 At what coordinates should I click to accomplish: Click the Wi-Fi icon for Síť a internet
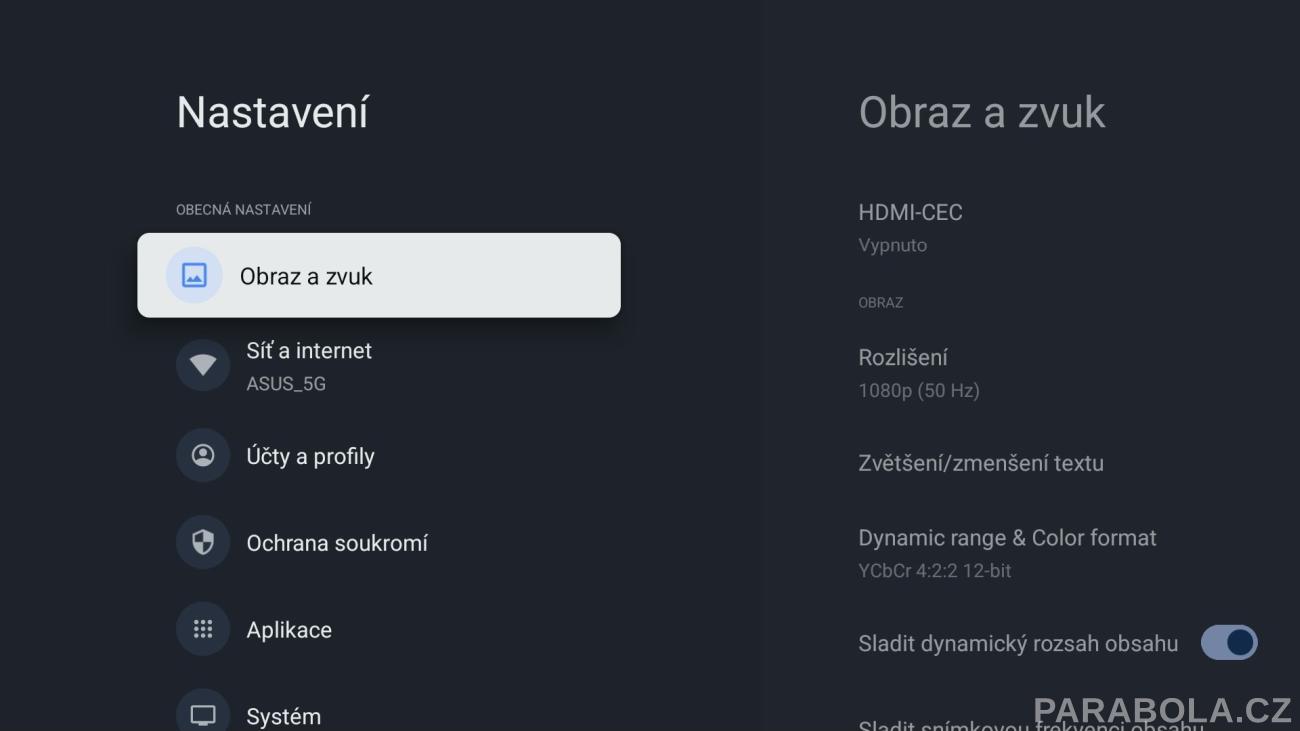(203, 365)
